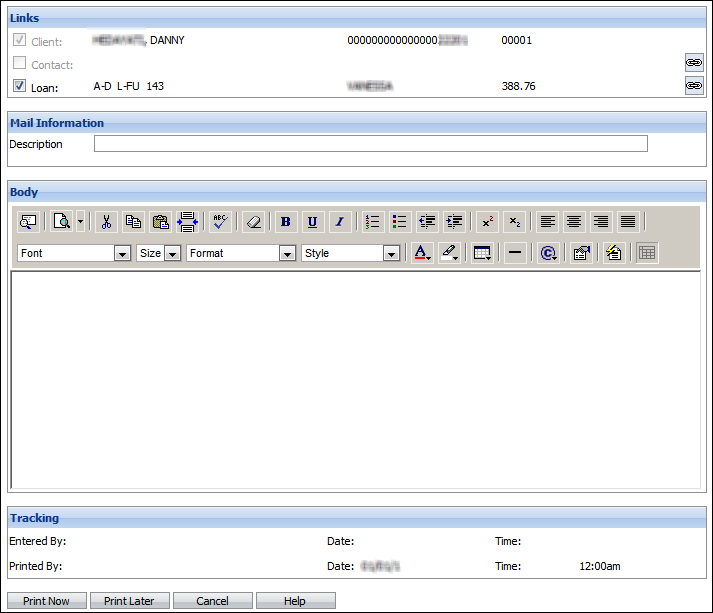Open the Format dropdown
713x613 pixels.
[x=241, y=253]
